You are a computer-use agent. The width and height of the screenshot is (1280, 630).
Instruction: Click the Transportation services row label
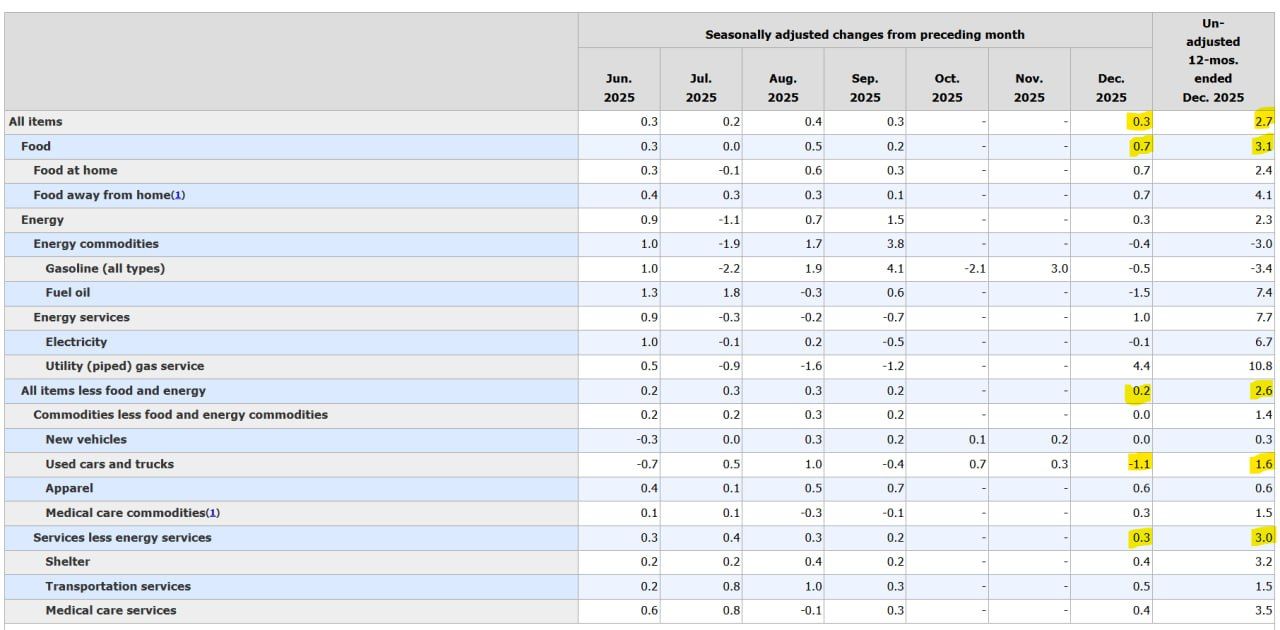pos(118,586)
